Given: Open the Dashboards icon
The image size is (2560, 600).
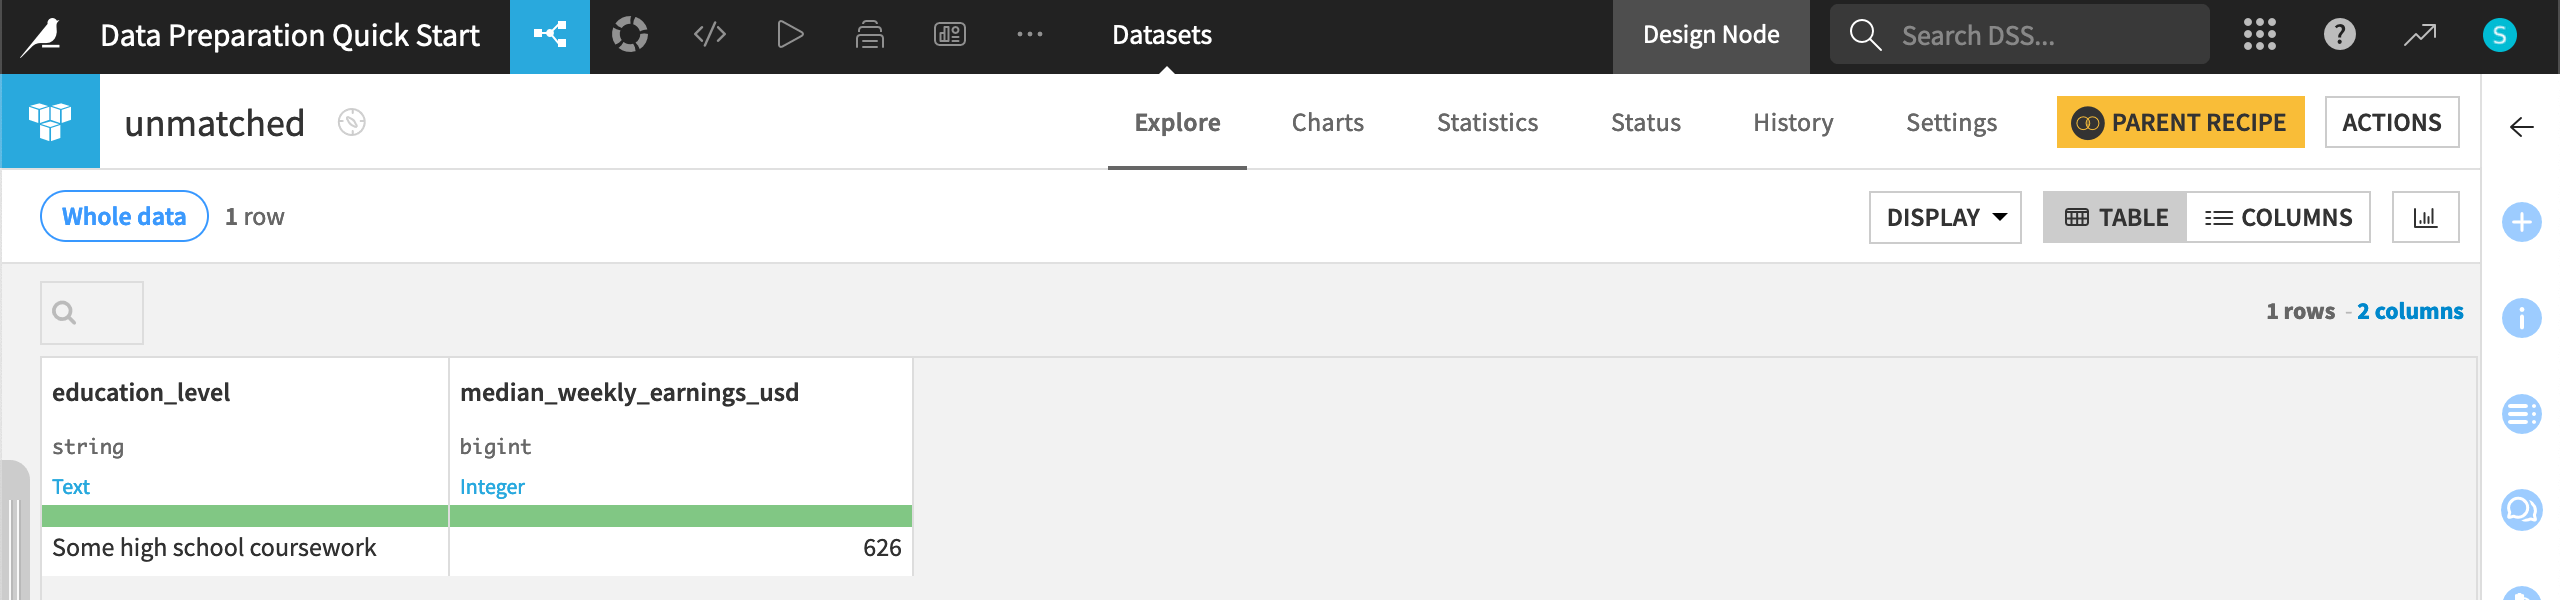Looking at the screenshot, I should tap(950, 35).
